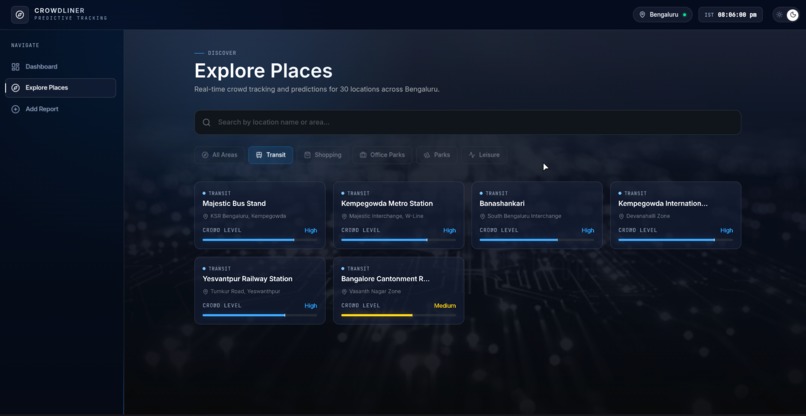Open Kempegowda International card

click(x=675, y=215)
